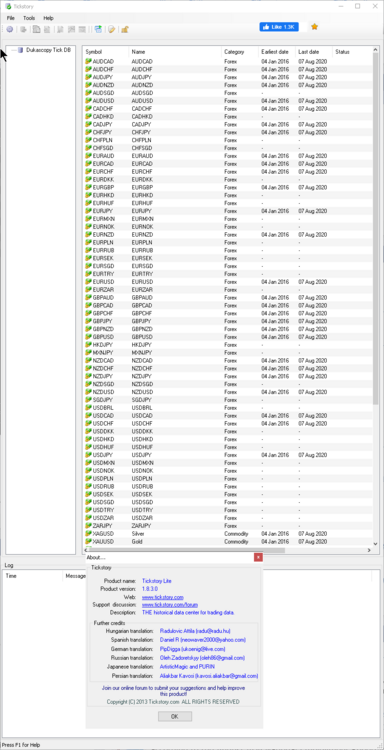384x750 pixels.
Task: Close the About dialog with red X
Action: [258, 557]
